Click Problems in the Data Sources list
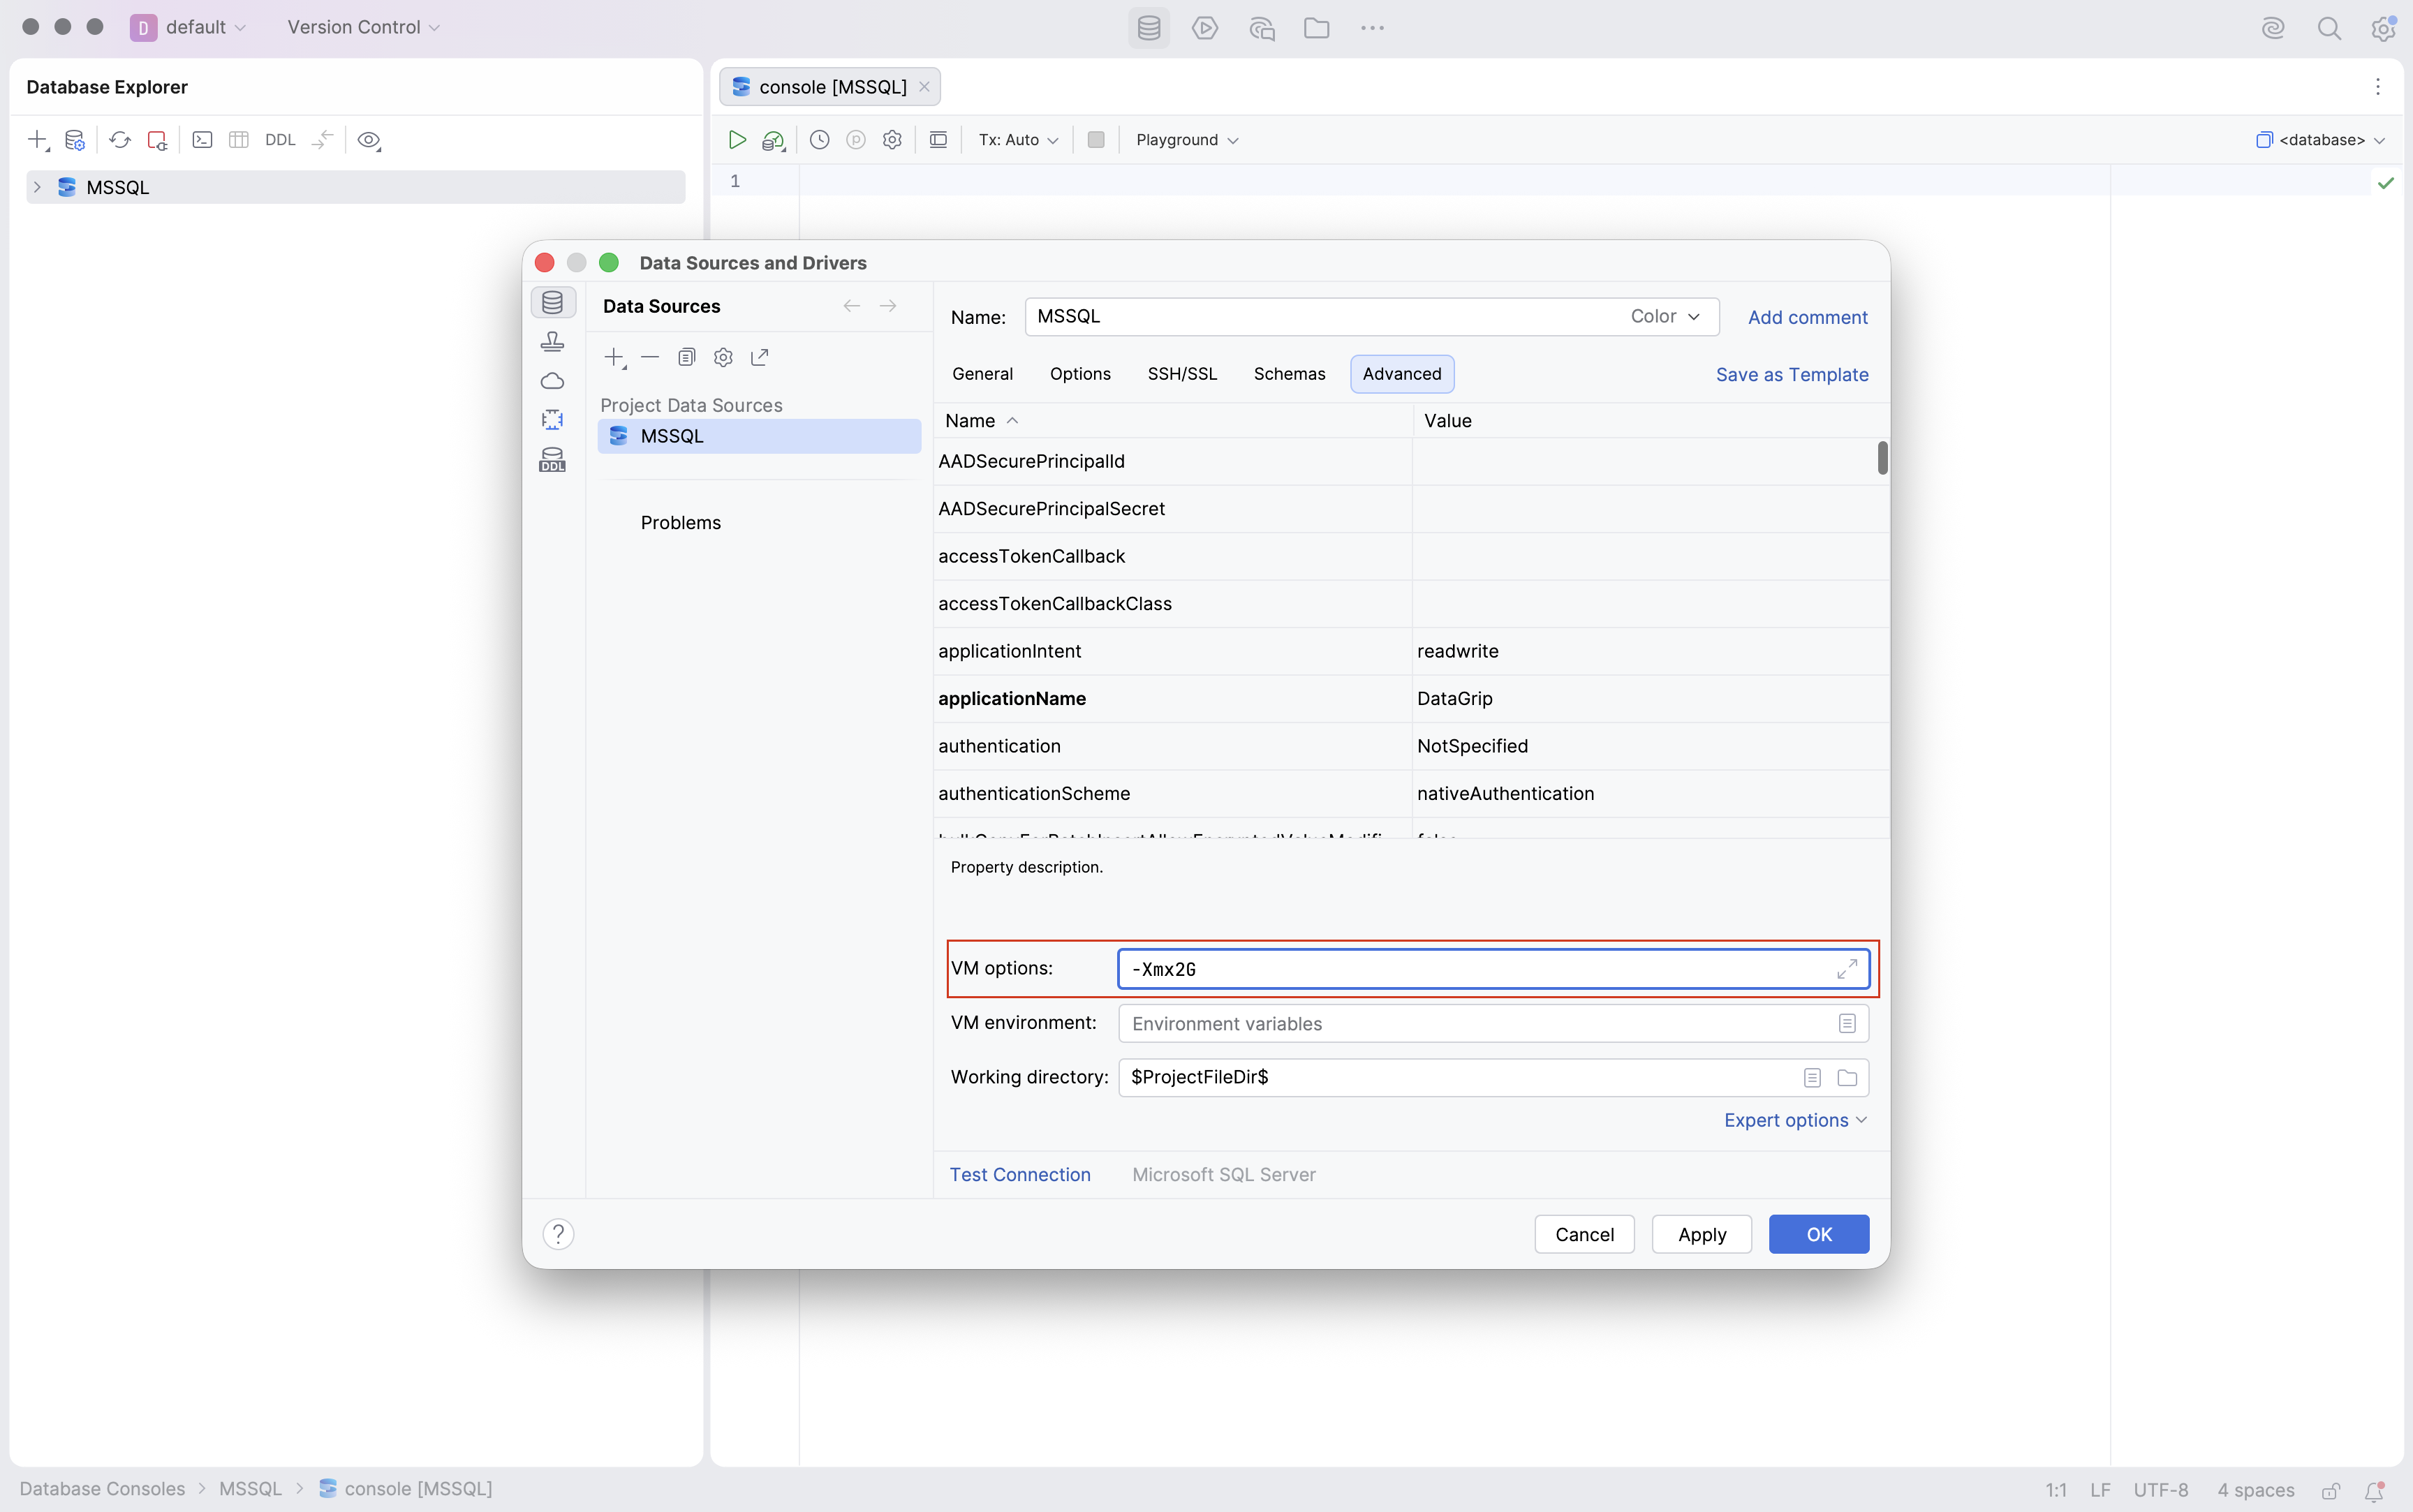The height and width of the screenshot is (1512, 2413). click(x=681, y=523)
